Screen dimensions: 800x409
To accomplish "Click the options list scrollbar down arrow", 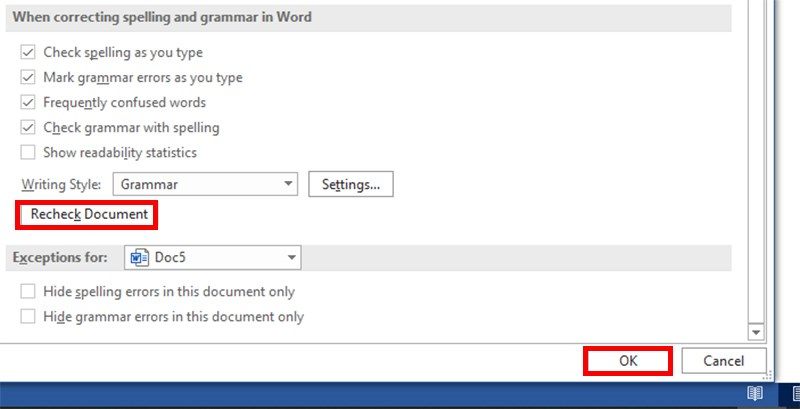I will (756, 332).
